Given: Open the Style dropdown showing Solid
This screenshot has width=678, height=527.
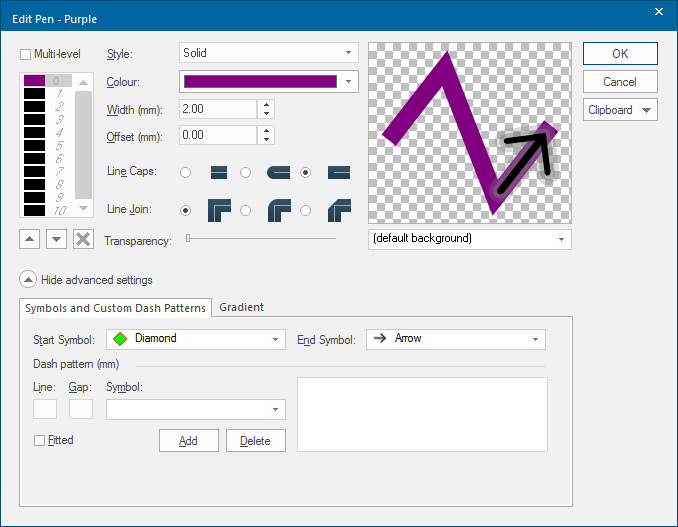Looking at the screenshot, I should click(x=269, y=53).
